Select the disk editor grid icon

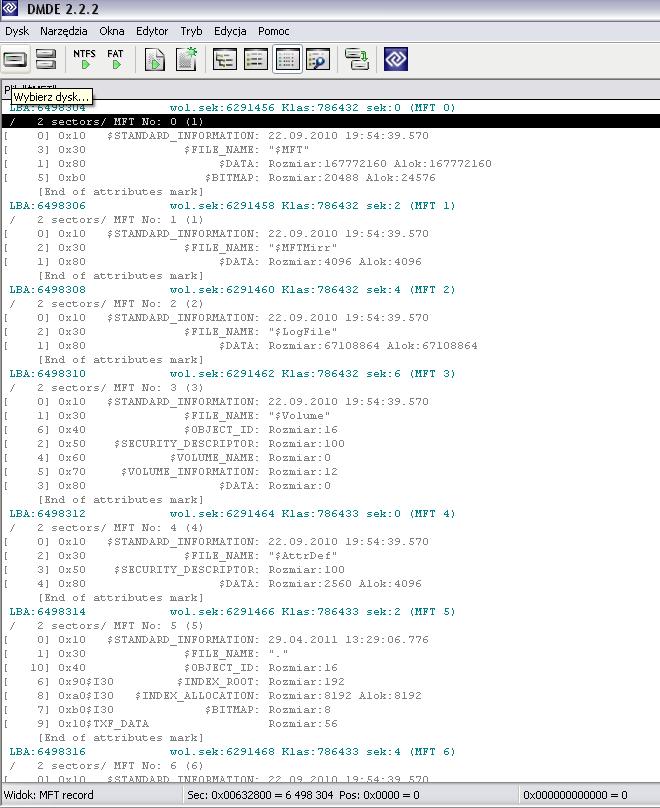287,59
